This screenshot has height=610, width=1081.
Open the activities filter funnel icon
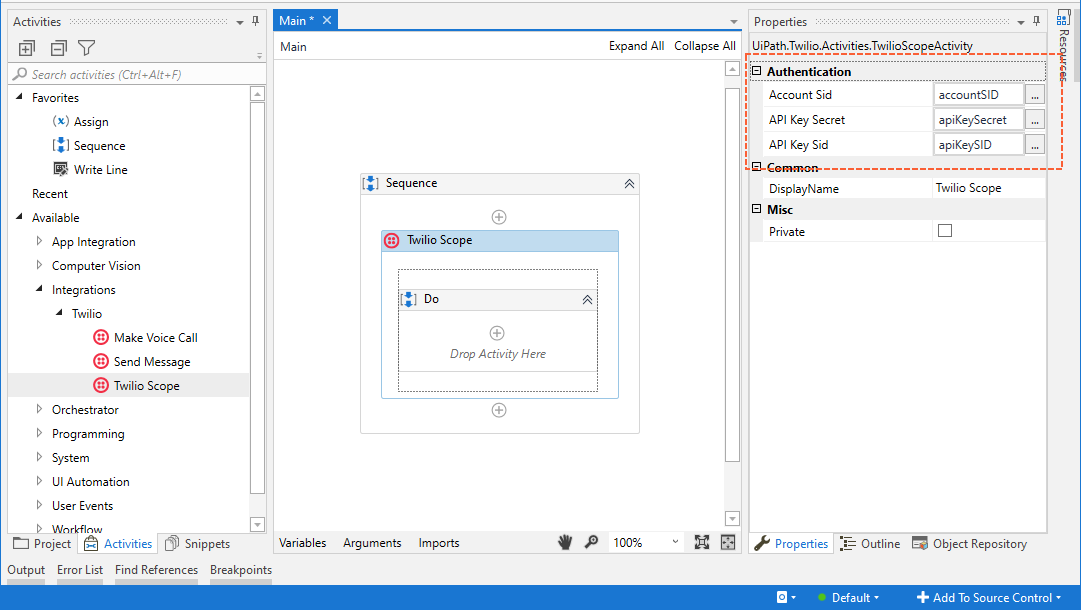86,48
